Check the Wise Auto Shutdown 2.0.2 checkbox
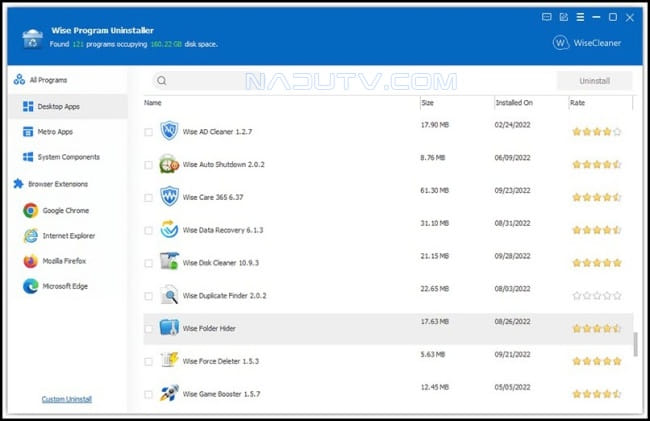 [x=148, y=165]
